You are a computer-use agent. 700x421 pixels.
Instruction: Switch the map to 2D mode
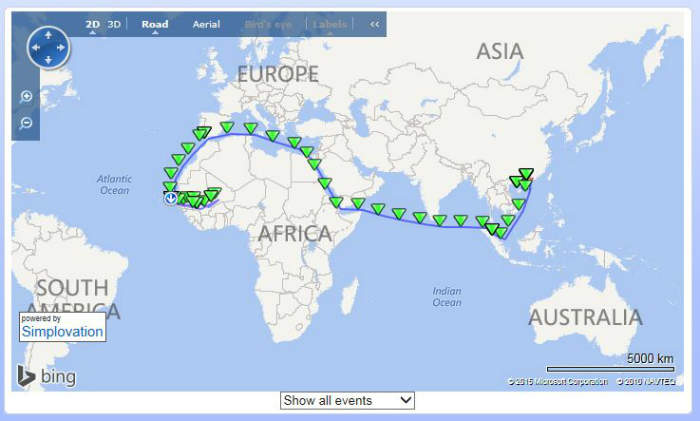click(x=92, y=23)
